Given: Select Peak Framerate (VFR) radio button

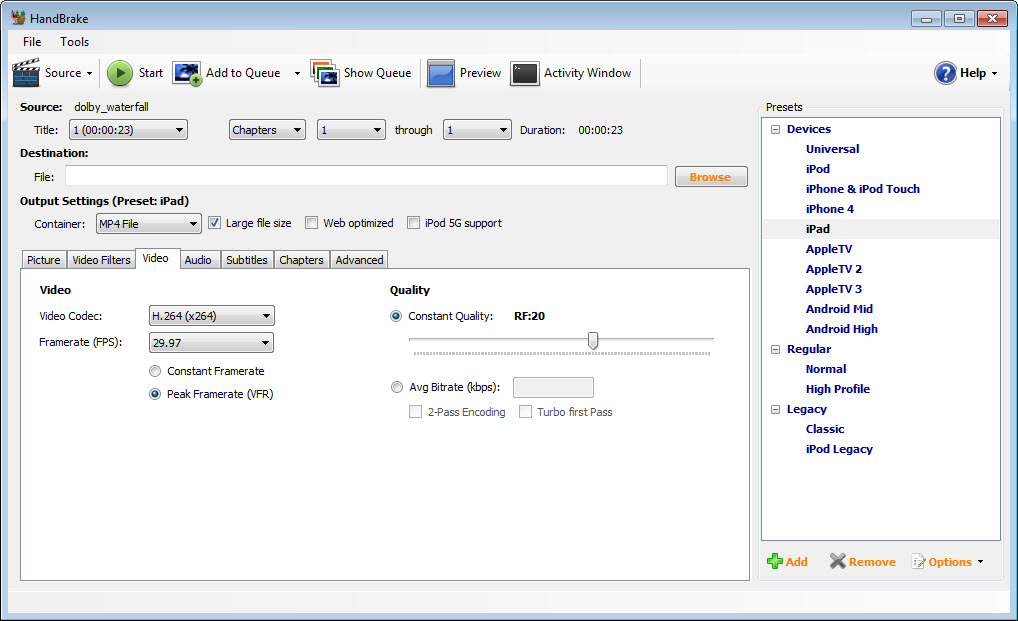Looking at the screenshot, I should (x=155, y=394).
